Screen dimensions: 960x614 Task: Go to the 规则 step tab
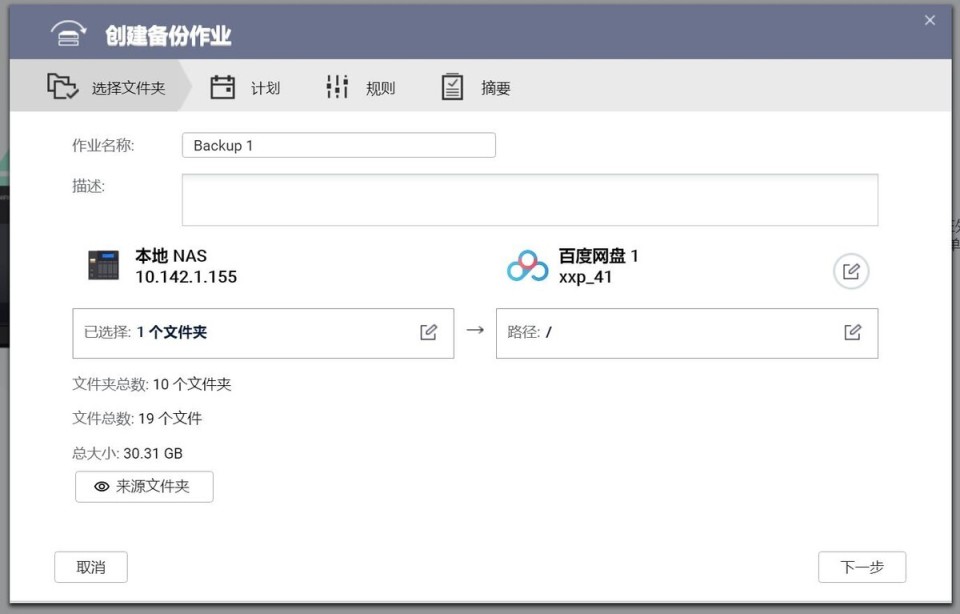pyautogui.click(x=361, y=88)
